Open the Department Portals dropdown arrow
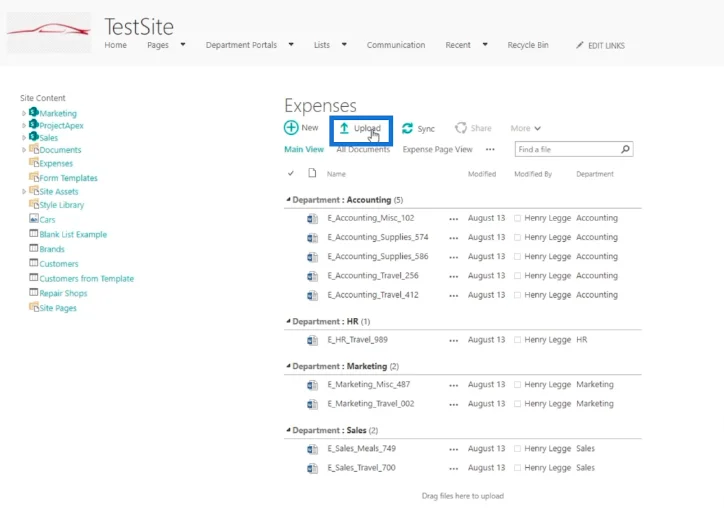This screenshot has width=724, height=526. tap(291, 44)
